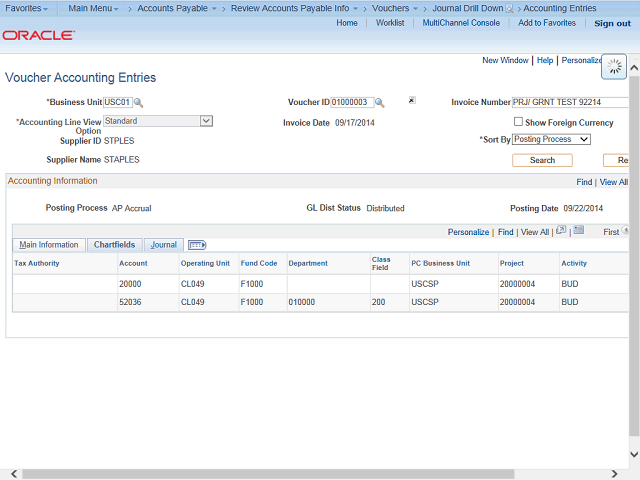Click horizontal scrollbar right arrow

coord(614,474)
